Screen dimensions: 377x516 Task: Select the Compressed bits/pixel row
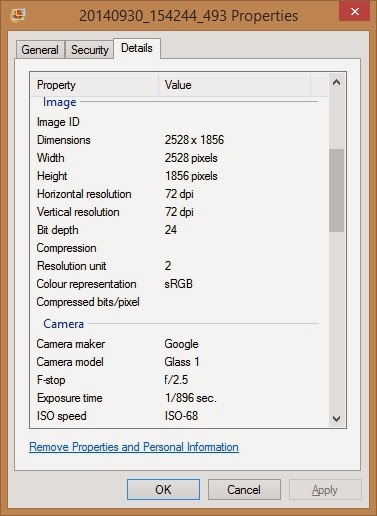click(x=179, y=302)
